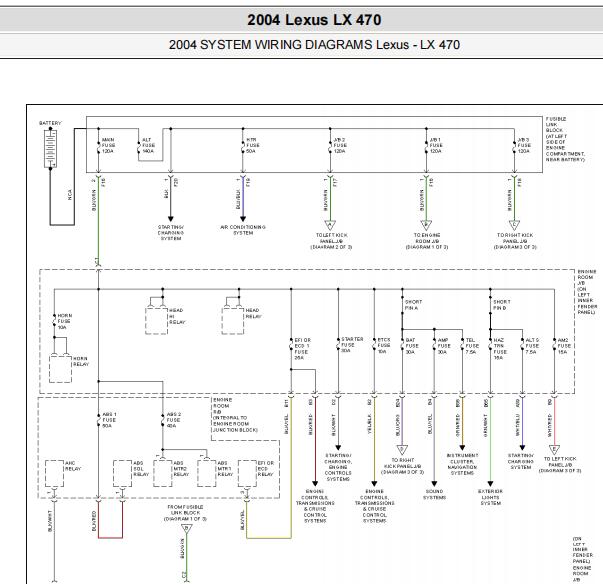Click the 'AIR CONDITIONING SYSTEM' destination text
603x584 pixels.
tap(243, 230)
